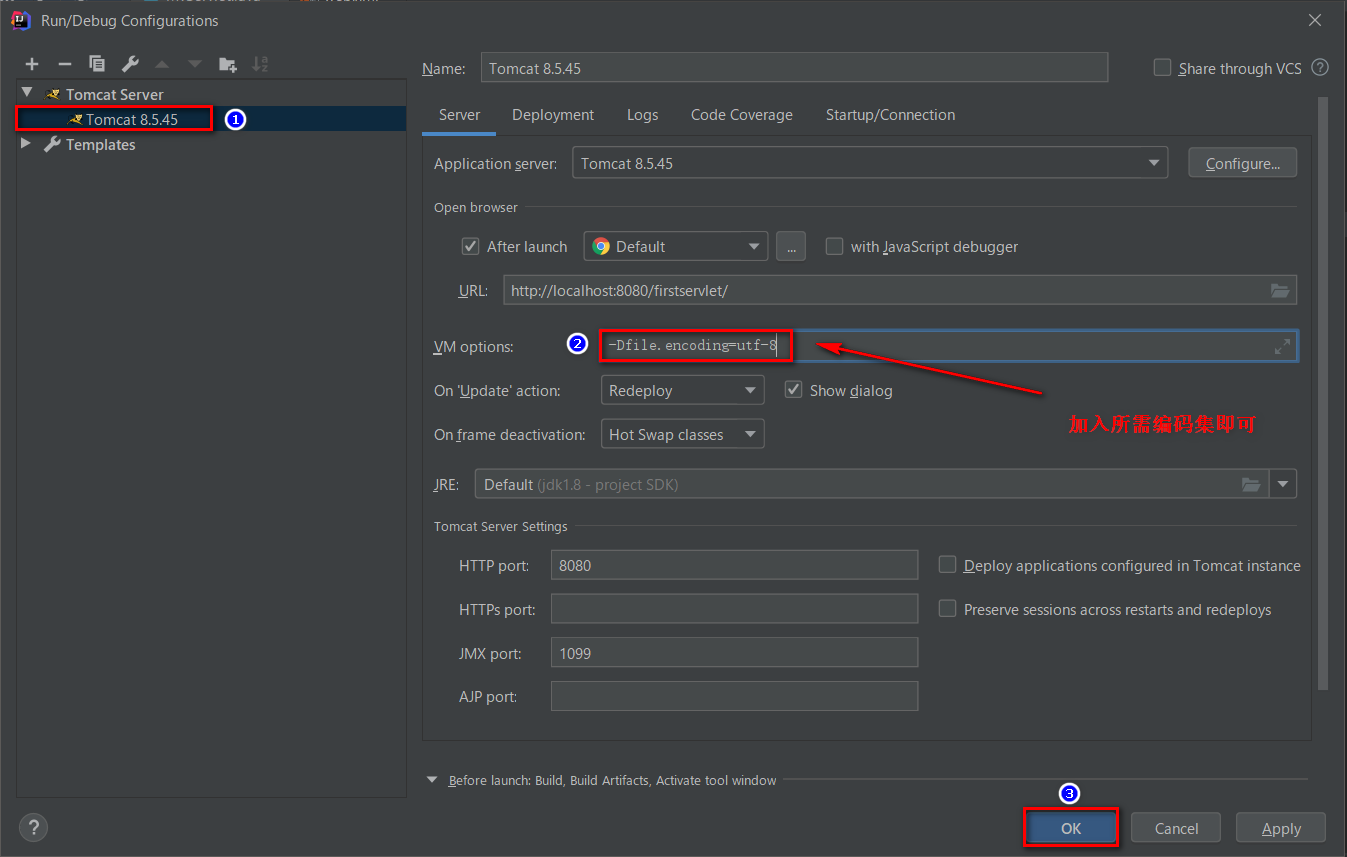The width and height of the screenshot is (1347, 857).
Task: Open JRE dropdown arrow
Action: tap(1284, 484)
